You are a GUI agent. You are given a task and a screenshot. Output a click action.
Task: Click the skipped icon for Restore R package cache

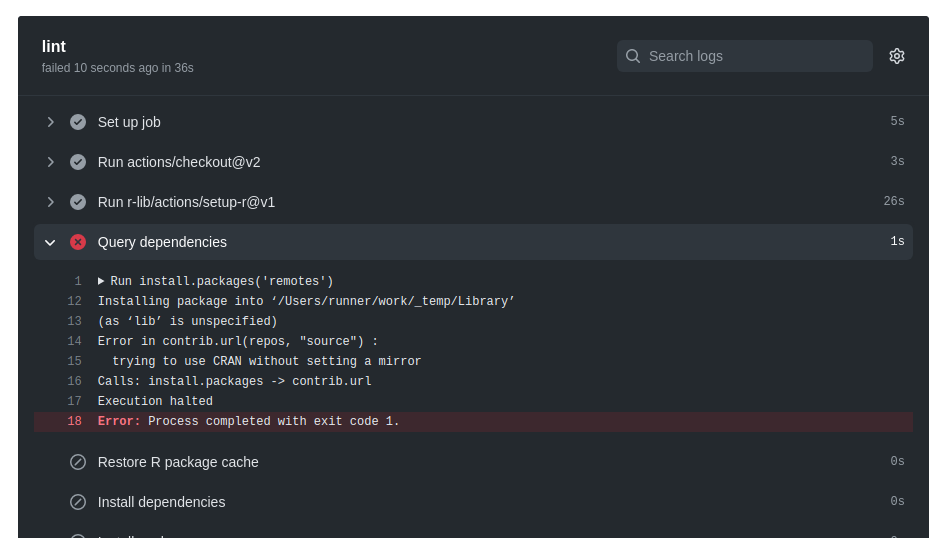tap(78, 462)
